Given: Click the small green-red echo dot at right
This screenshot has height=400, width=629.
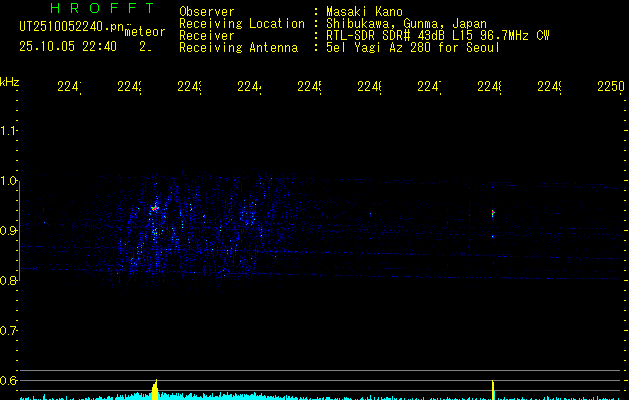Looking at the screenshot, I should (x=492, y=213).
